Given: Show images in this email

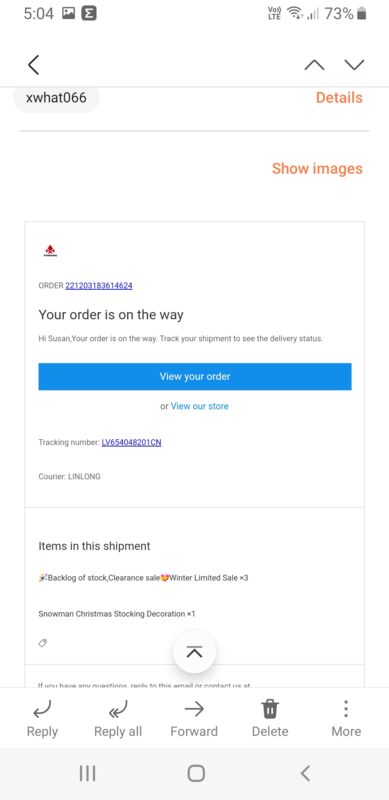Looking at the screenshot, I should click(x=317, y=168).
